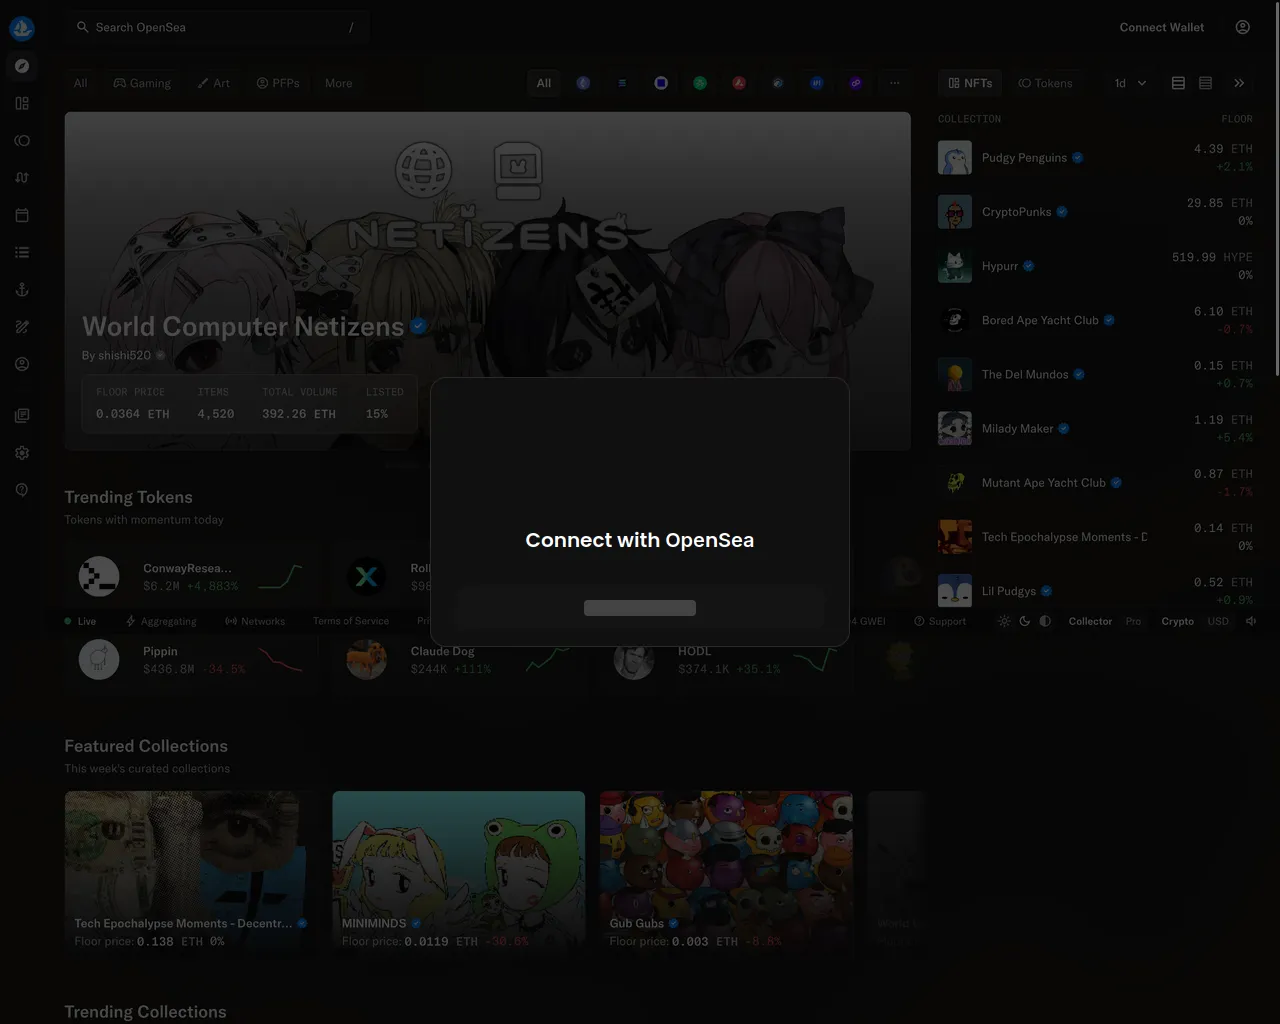
Task: Open the Gub Gubs featured collection card
Action: coord(726,875)
